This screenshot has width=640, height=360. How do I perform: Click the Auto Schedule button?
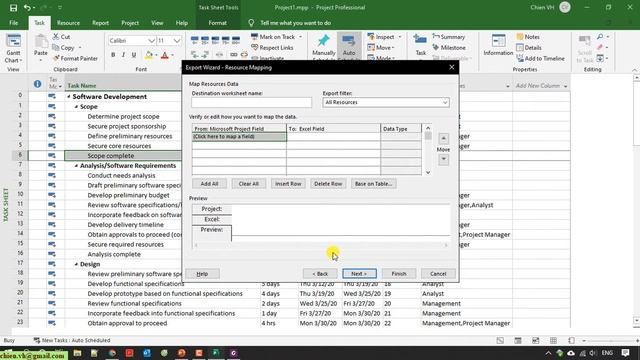(349, 47)
